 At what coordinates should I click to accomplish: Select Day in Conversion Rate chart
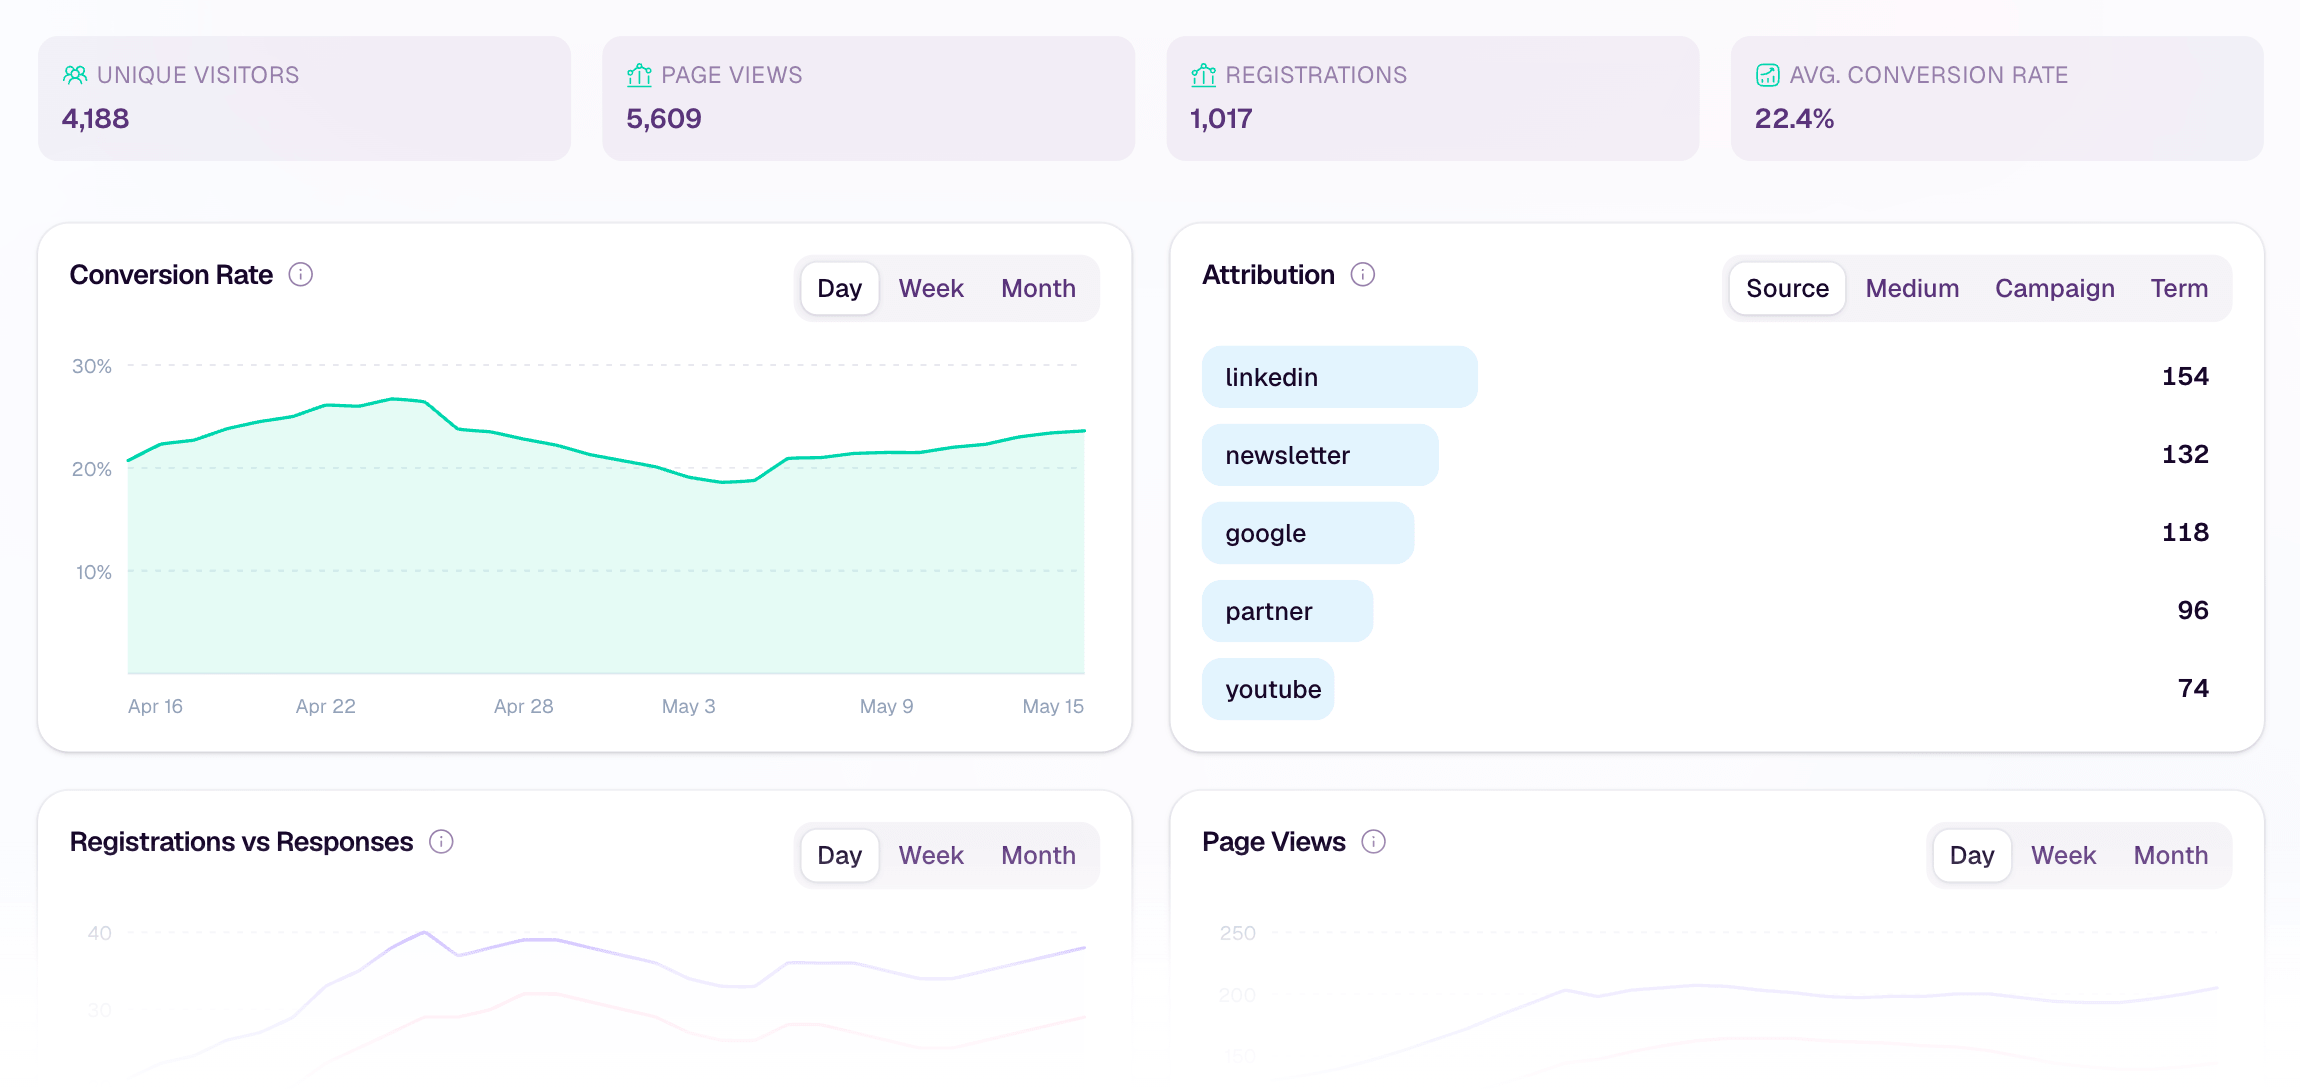tap(840, 288)
